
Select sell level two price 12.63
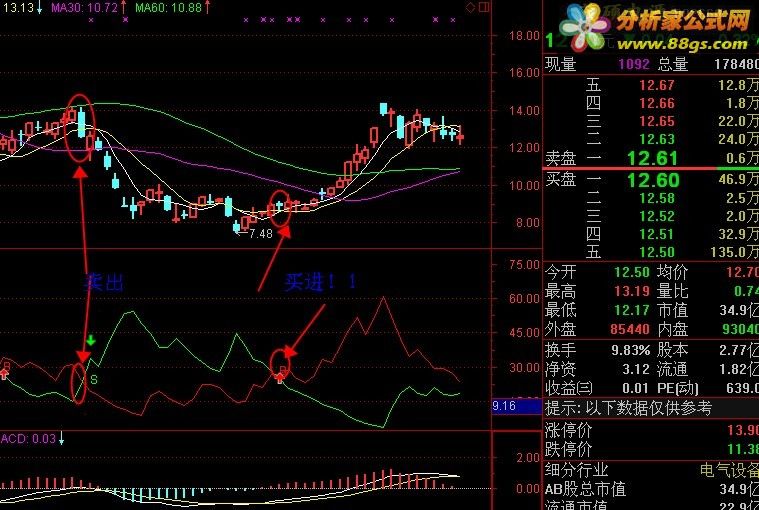point(656,139)
